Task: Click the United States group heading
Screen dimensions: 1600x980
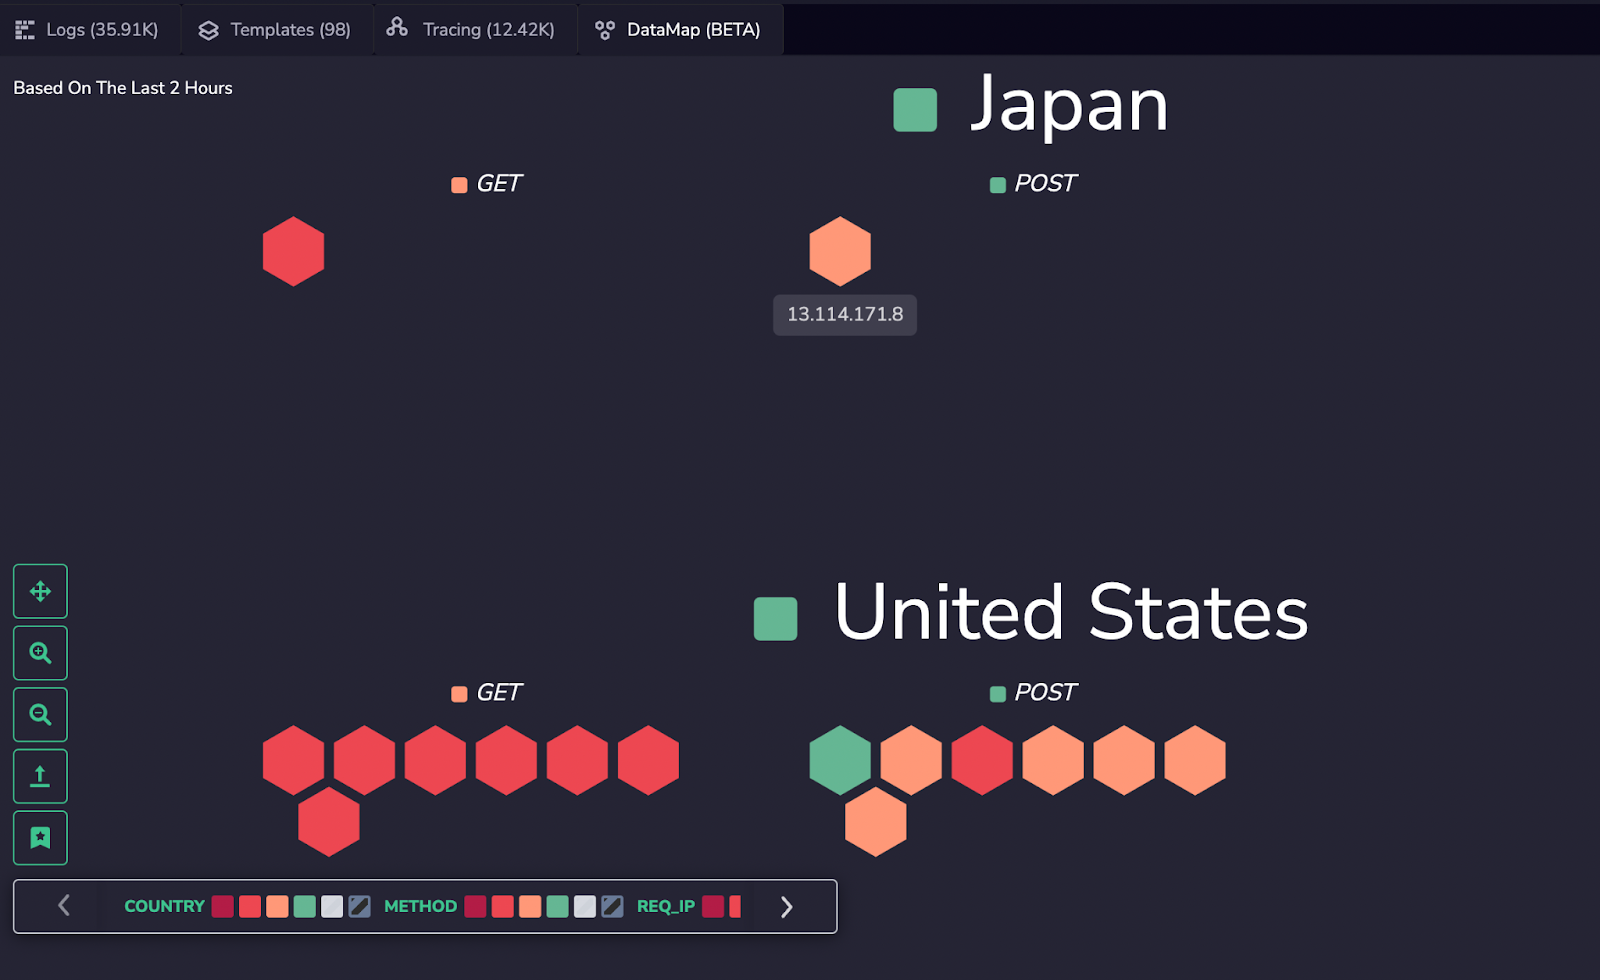Action: (1071, 612)
